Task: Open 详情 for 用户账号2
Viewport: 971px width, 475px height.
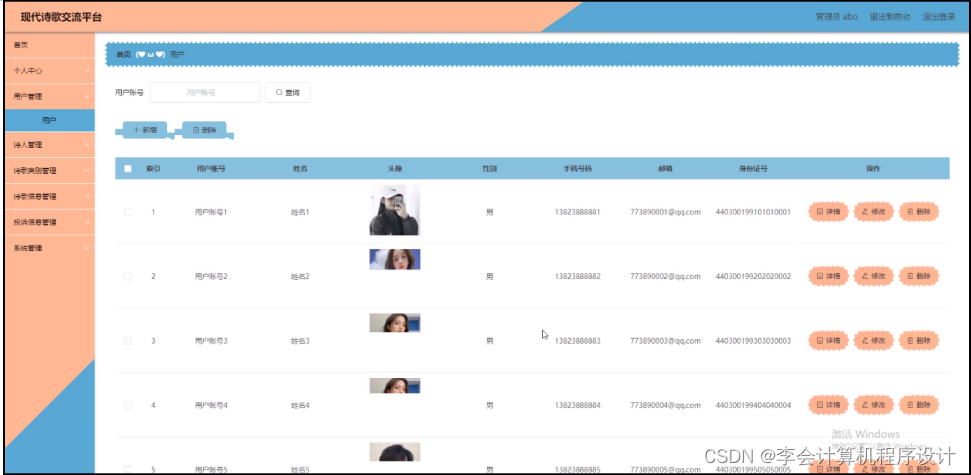Action: coord(828,276)
